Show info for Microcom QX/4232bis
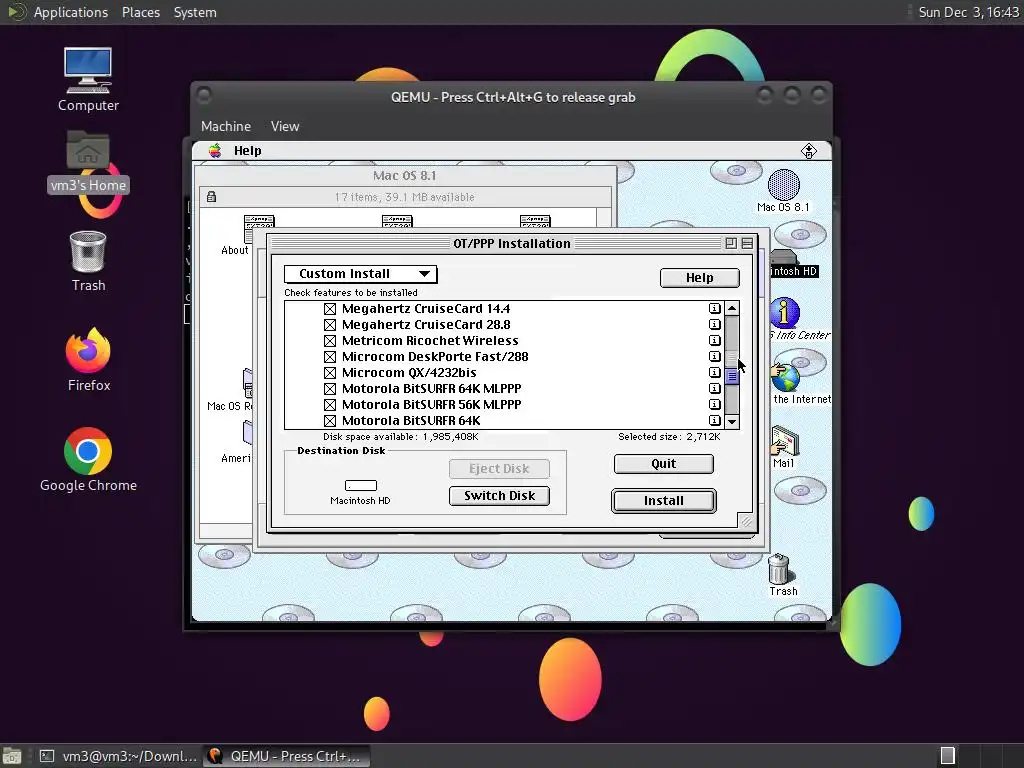The image size is (1024, 768). [x=714, y=372]
